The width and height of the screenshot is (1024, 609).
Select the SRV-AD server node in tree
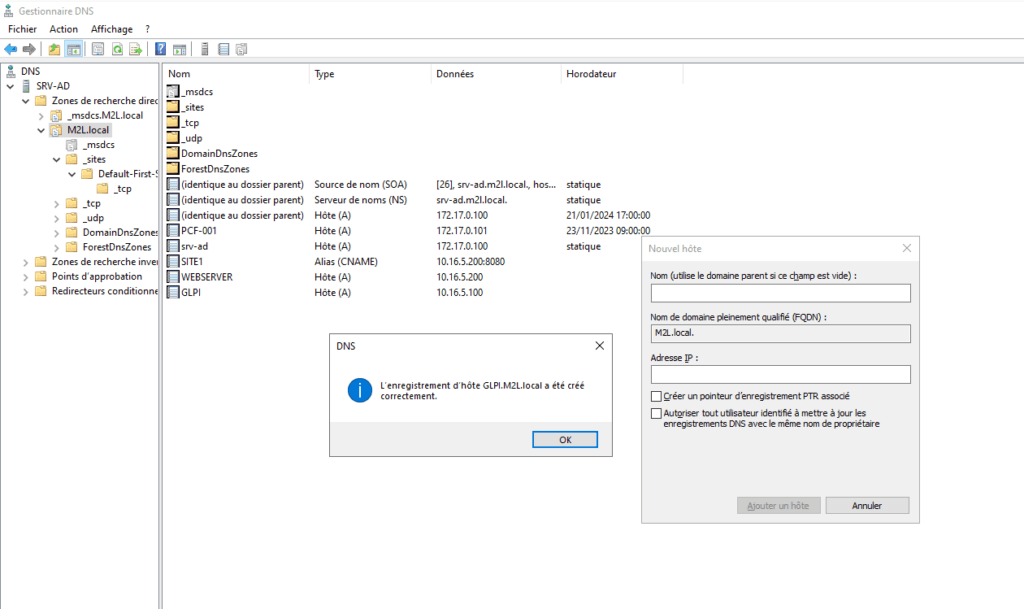pyautogui.click(x=52, y=86)
